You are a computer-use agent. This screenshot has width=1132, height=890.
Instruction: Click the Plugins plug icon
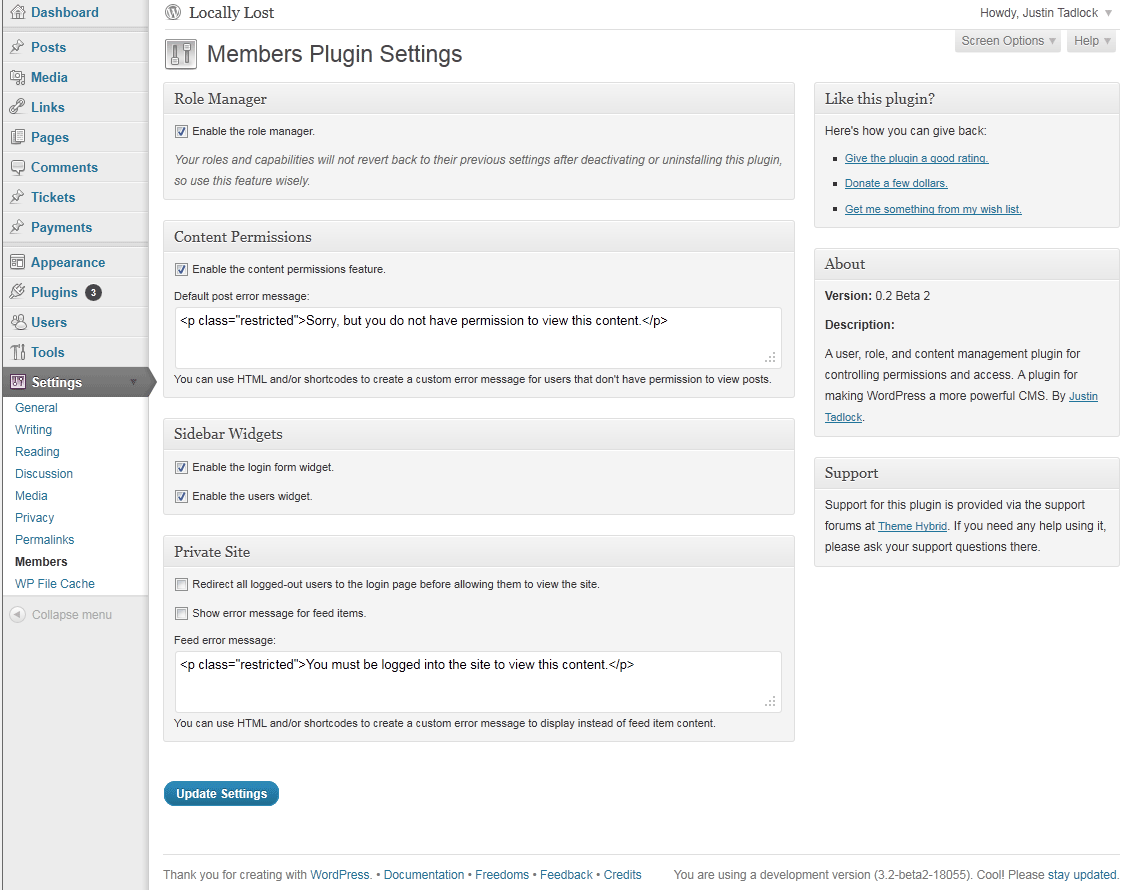coord(17,292)
